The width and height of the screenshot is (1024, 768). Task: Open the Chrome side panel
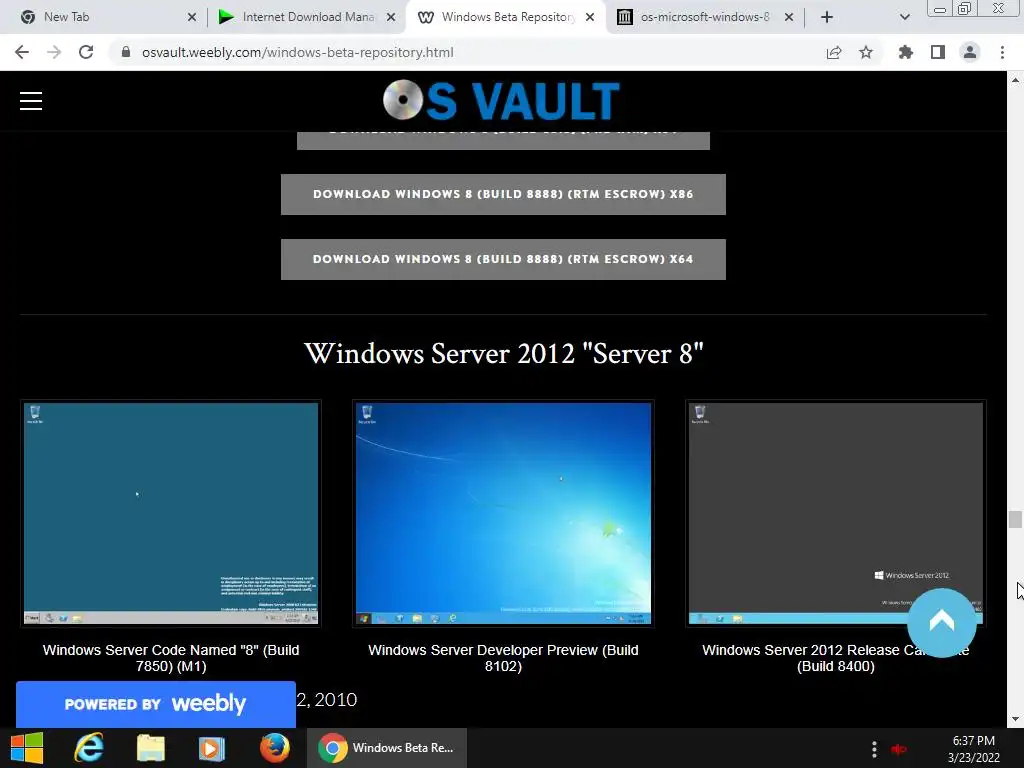tap(938, 52)
